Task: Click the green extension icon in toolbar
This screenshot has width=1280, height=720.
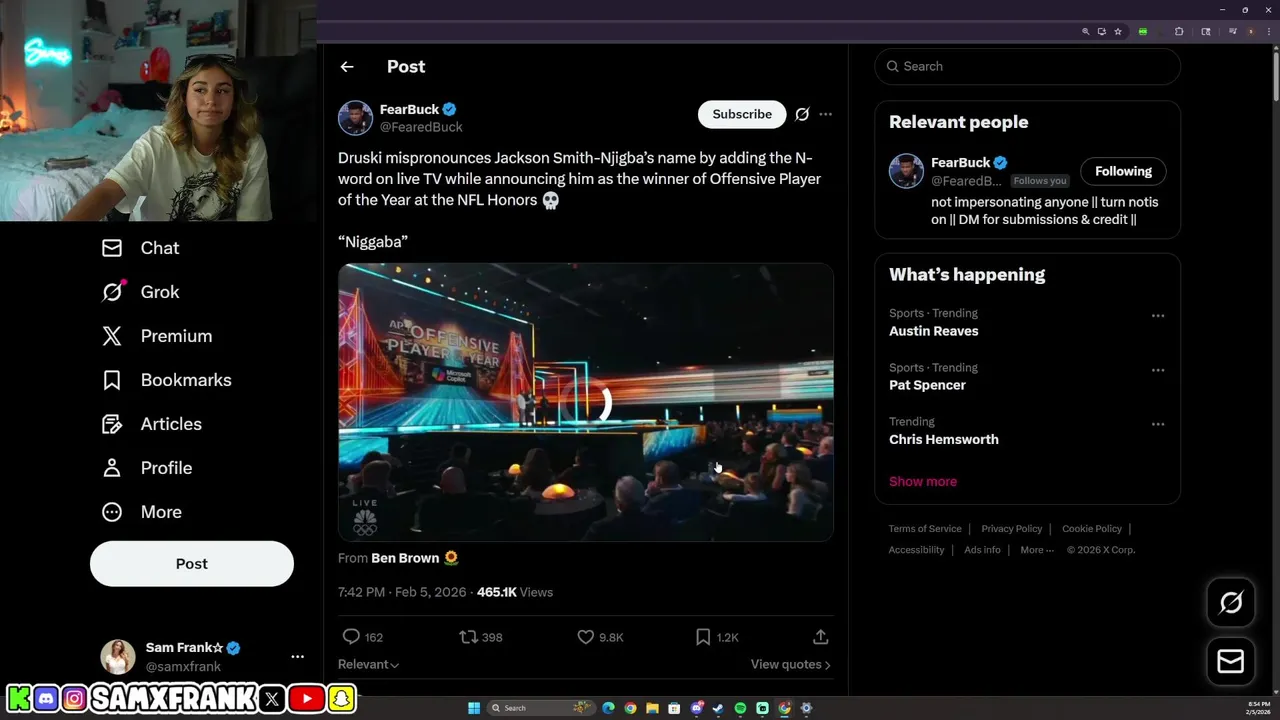Action: (x=1143, y=32)
